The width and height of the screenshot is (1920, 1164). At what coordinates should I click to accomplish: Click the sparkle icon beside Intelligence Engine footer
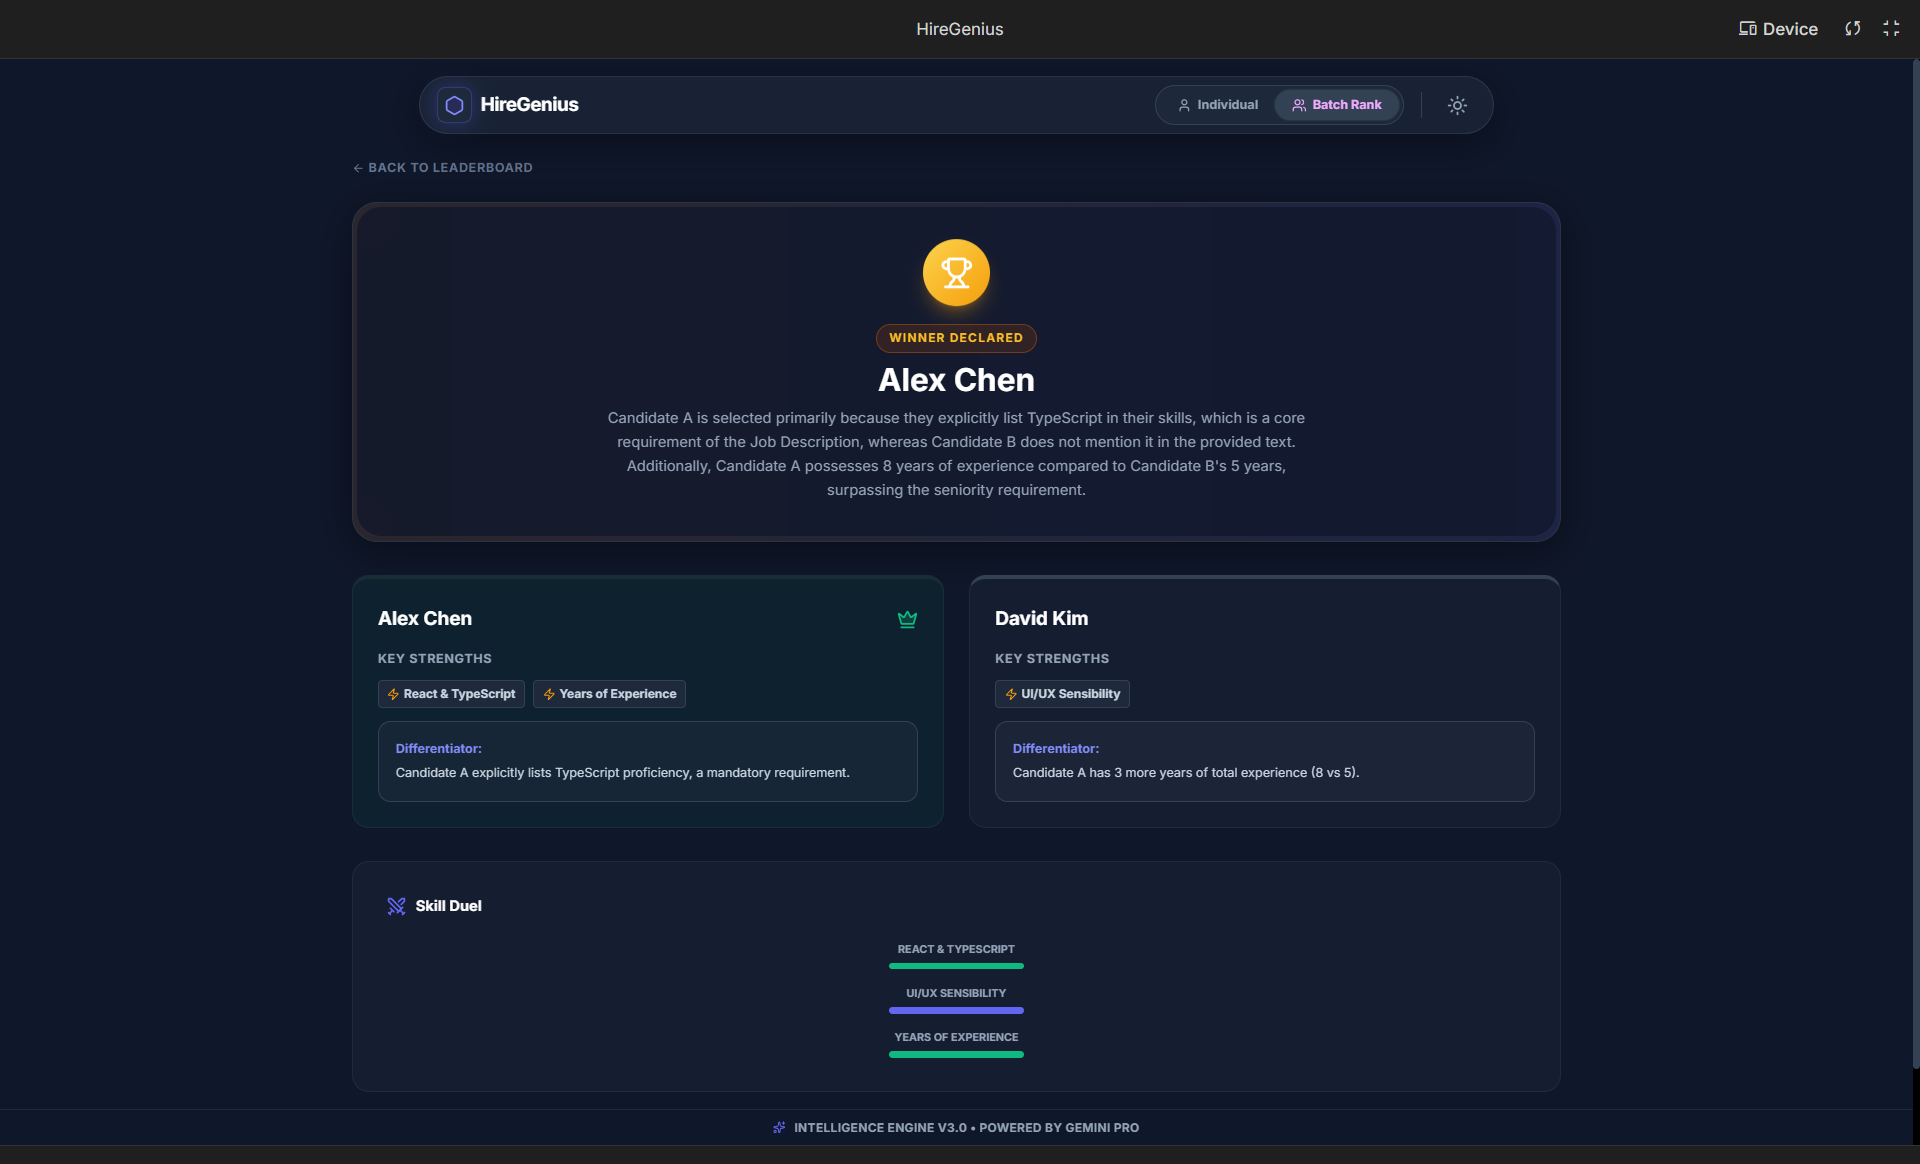[779, 1128]
